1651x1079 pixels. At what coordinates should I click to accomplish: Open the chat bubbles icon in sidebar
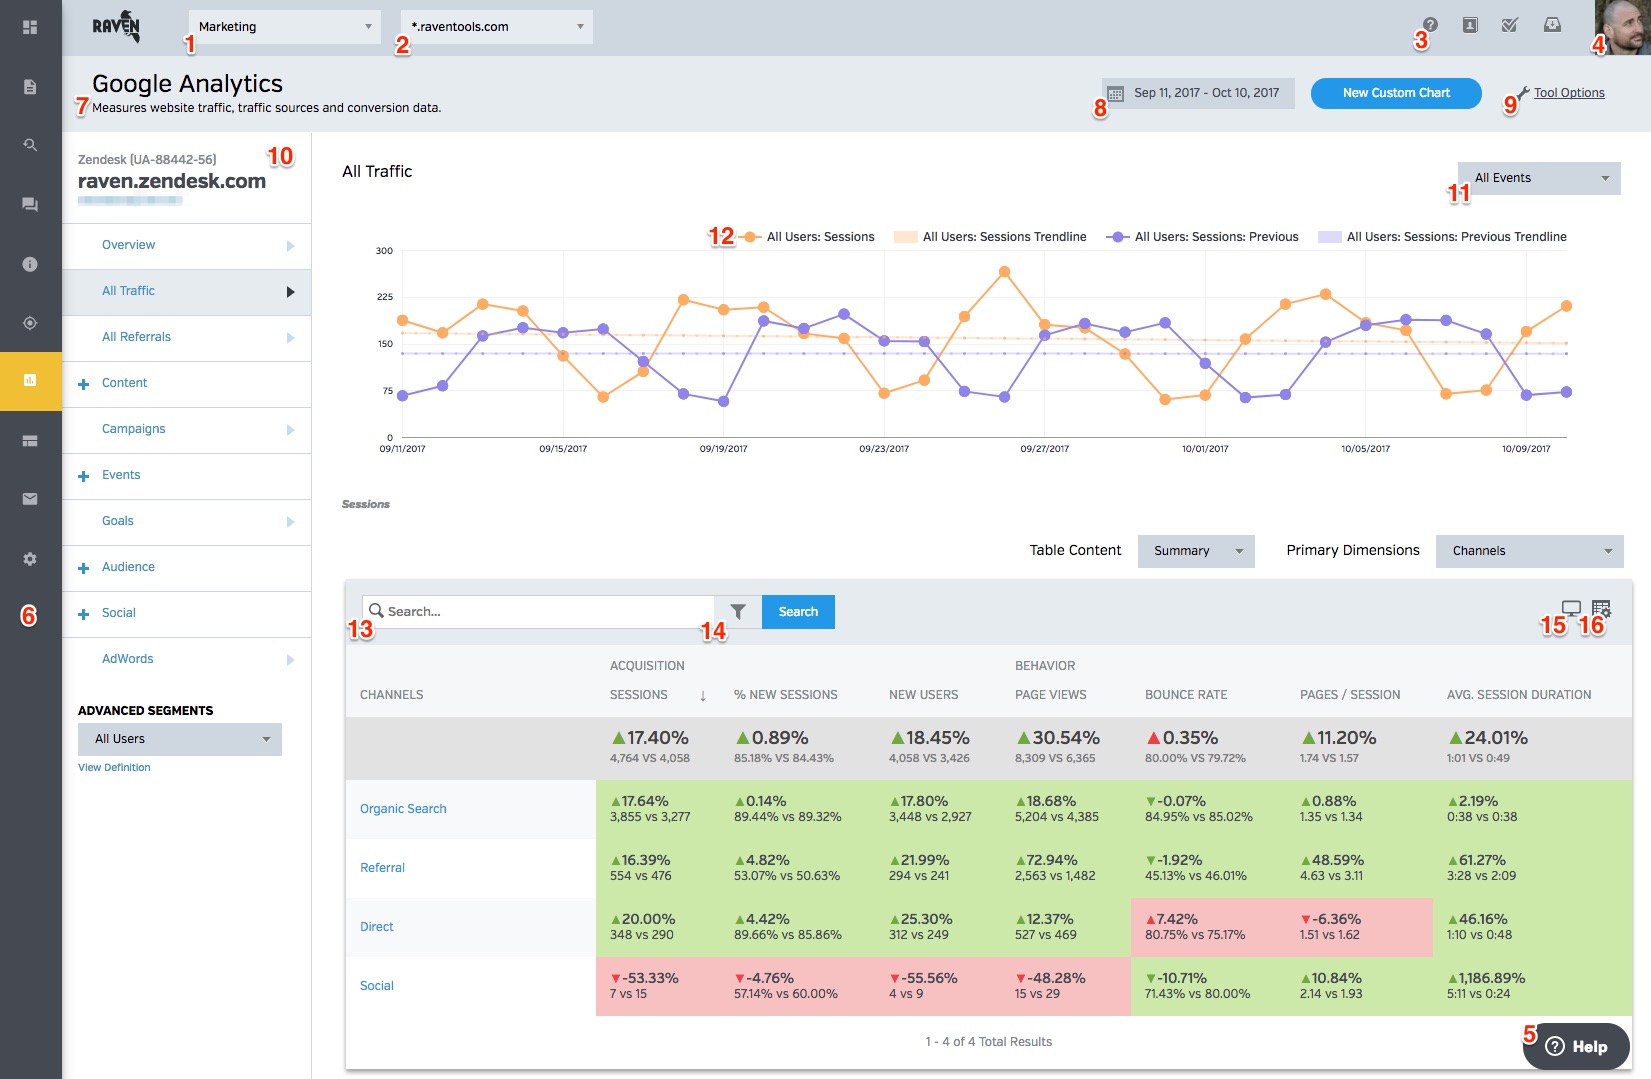pos(30,204)
